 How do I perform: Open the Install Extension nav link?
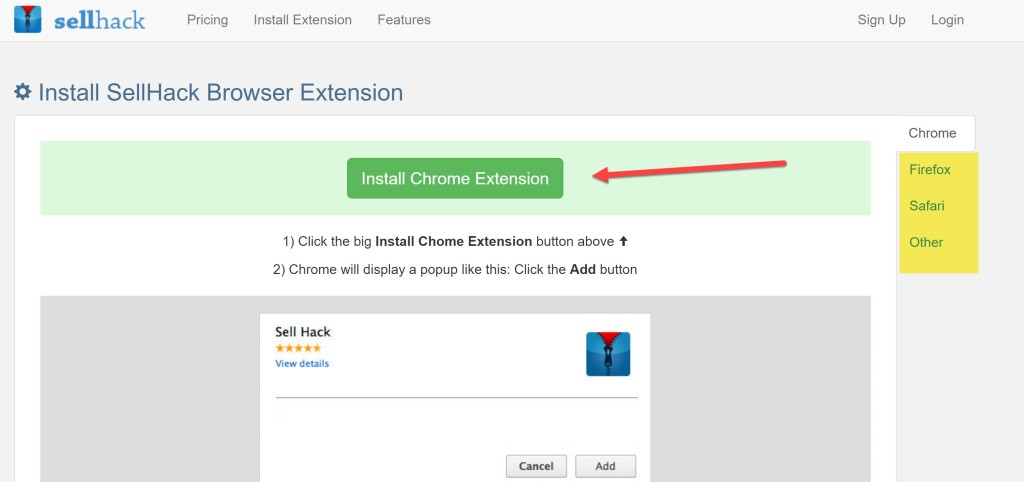[x=302, y=20]
